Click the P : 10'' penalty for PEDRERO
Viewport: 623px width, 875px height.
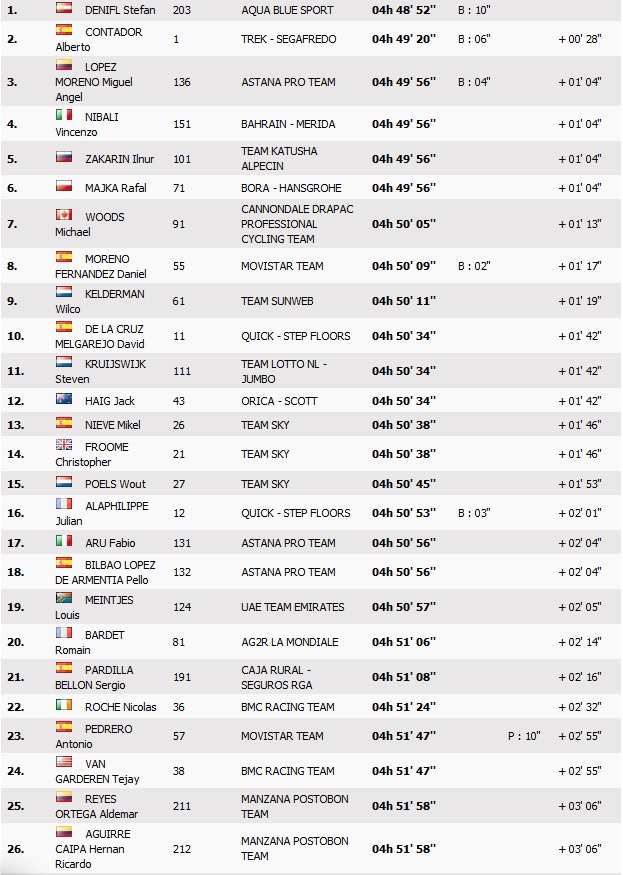(x=523, y=736)
